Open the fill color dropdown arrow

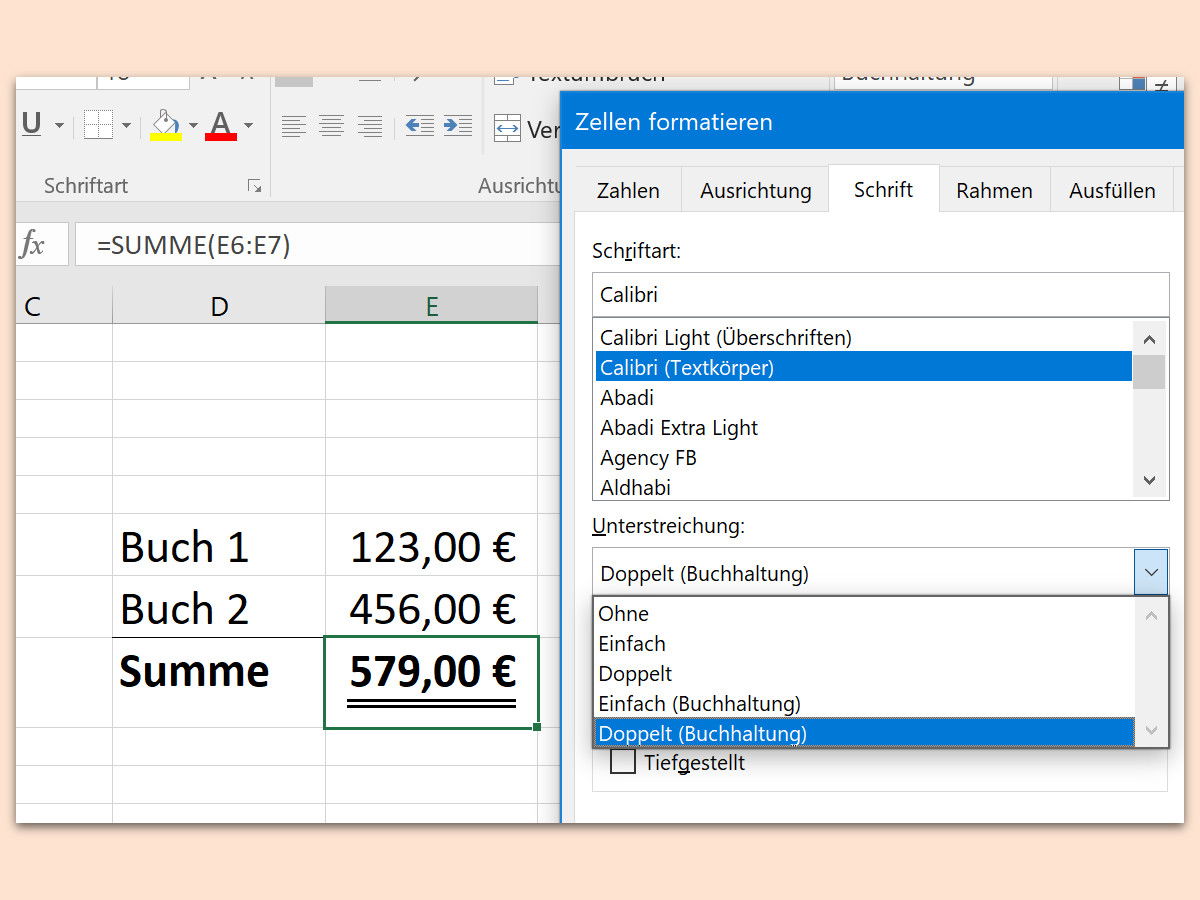click(193, 126)
